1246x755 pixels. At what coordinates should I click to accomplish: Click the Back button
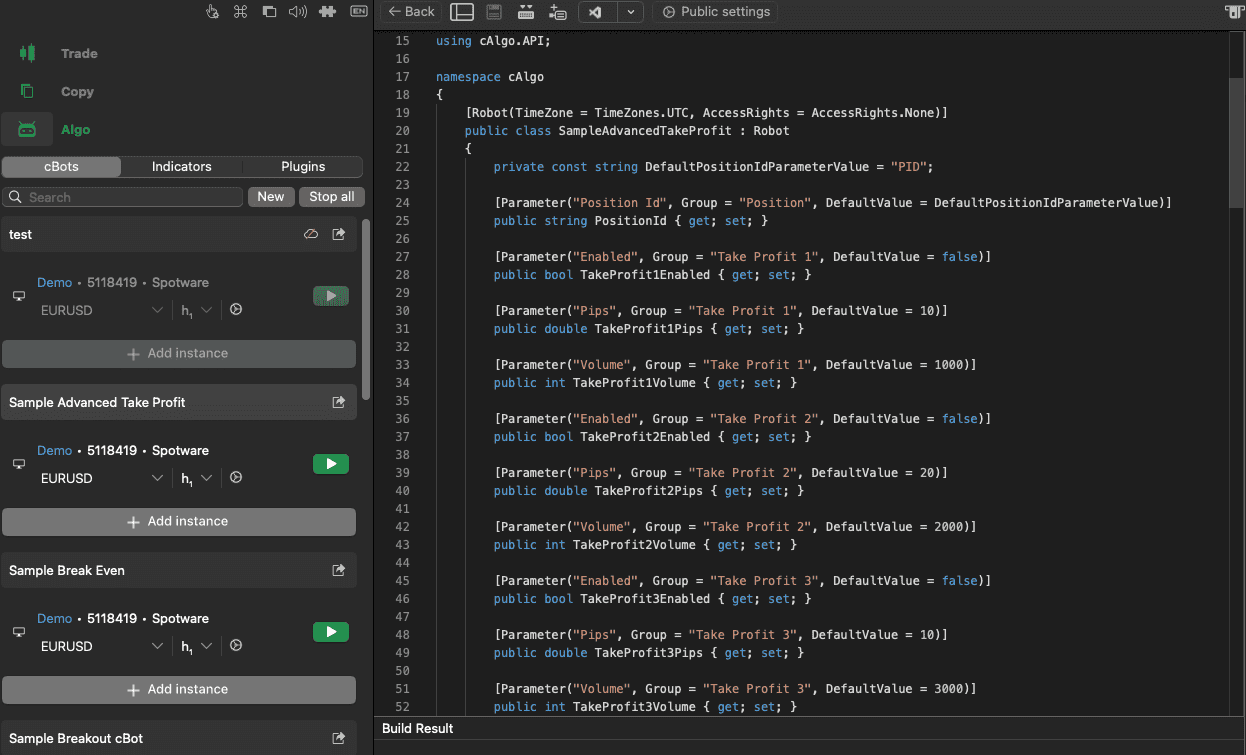[411, 12]
